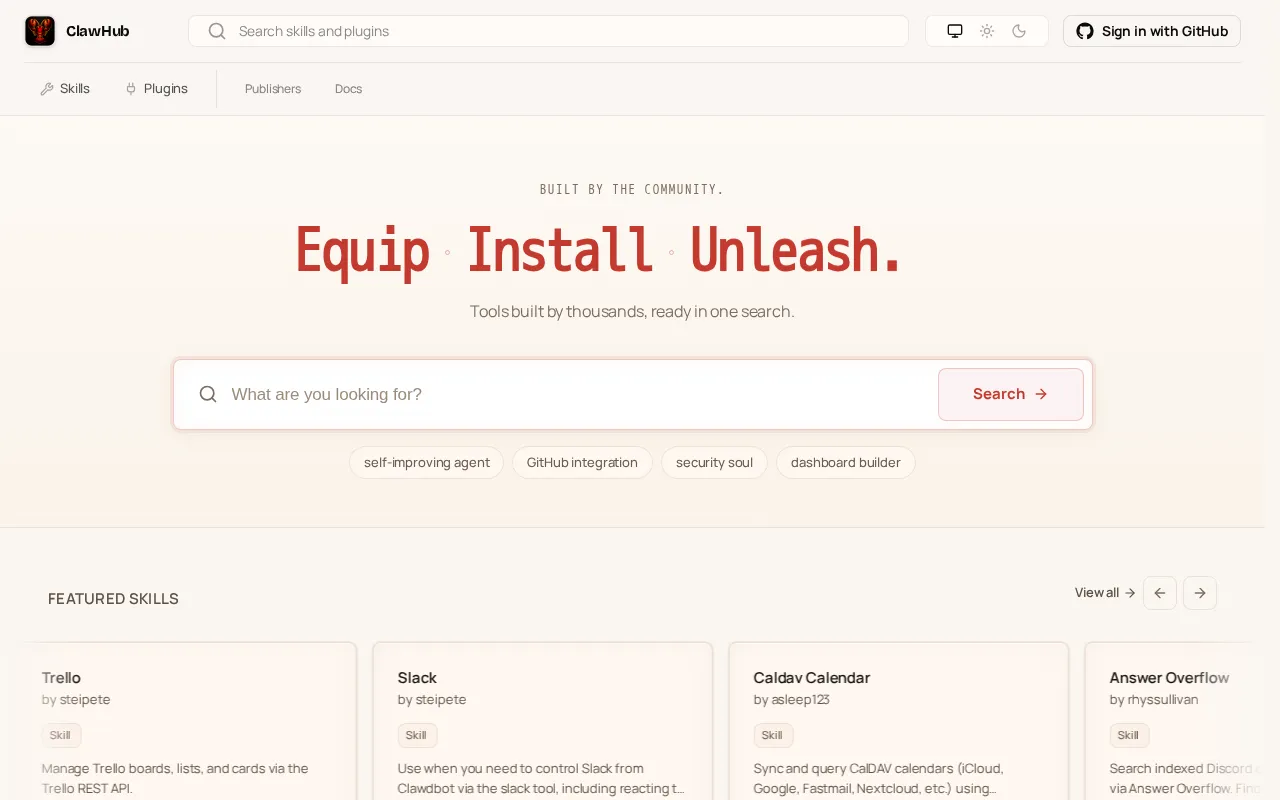
Task: Click the hero Search button
Action: tap(1011, 394)
